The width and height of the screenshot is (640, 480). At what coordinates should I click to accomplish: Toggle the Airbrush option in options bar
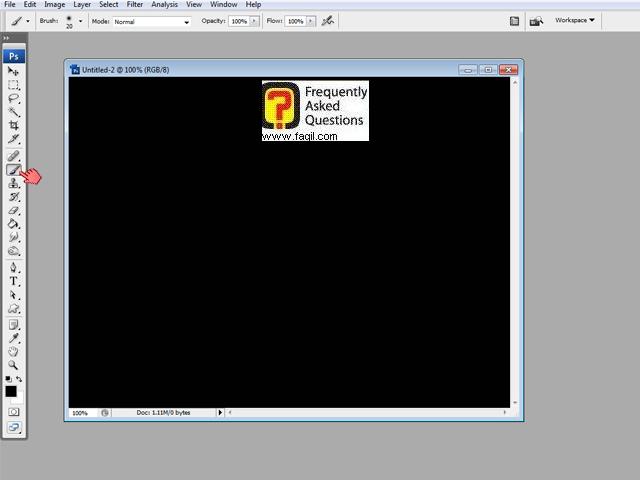coord(327,20)
